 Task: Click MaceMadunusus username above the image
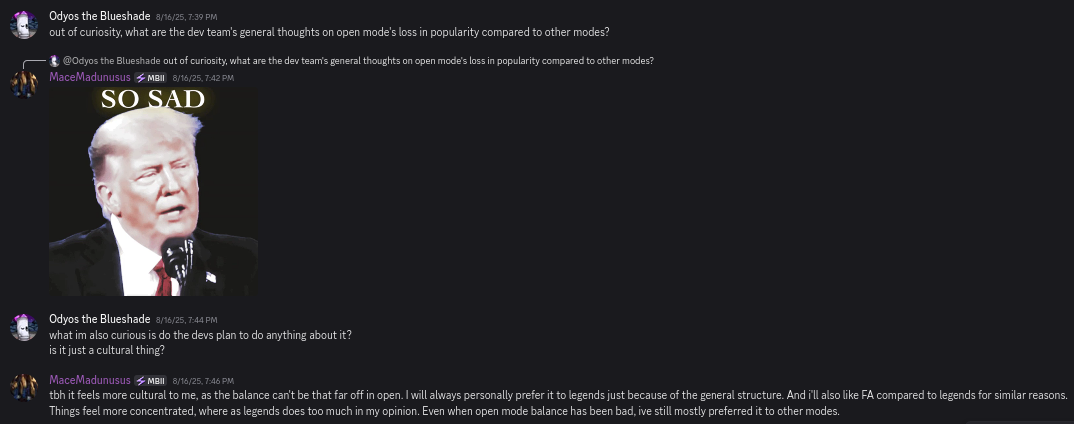[90, 77]
